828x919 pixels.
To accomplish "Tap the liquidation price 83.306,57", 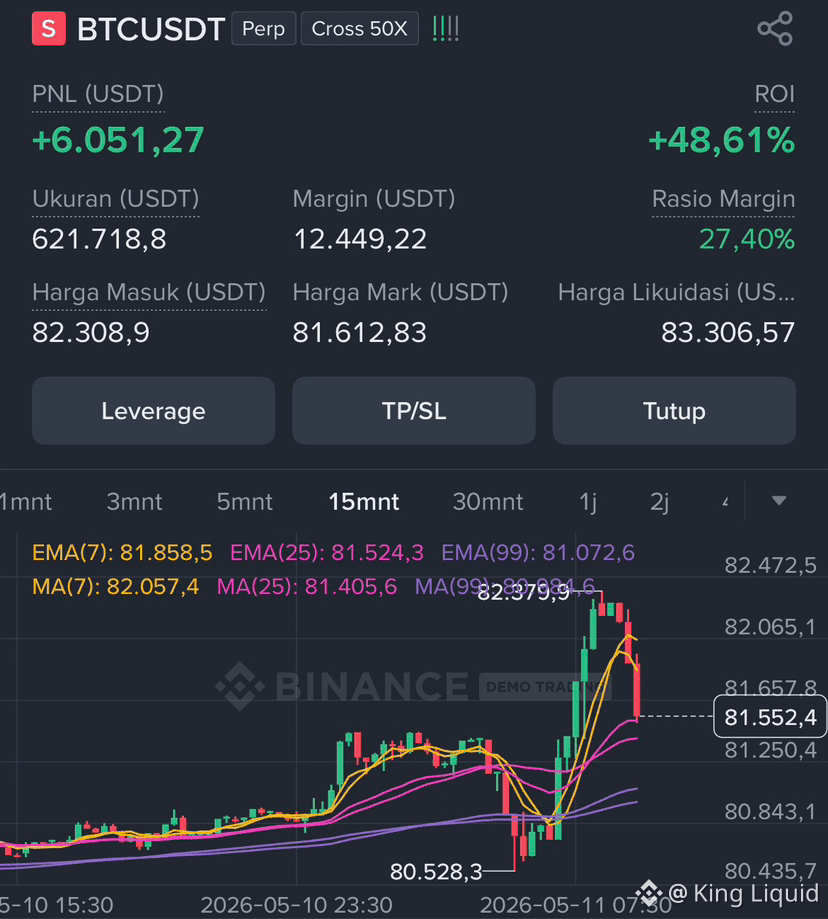I will pos(728,332).
